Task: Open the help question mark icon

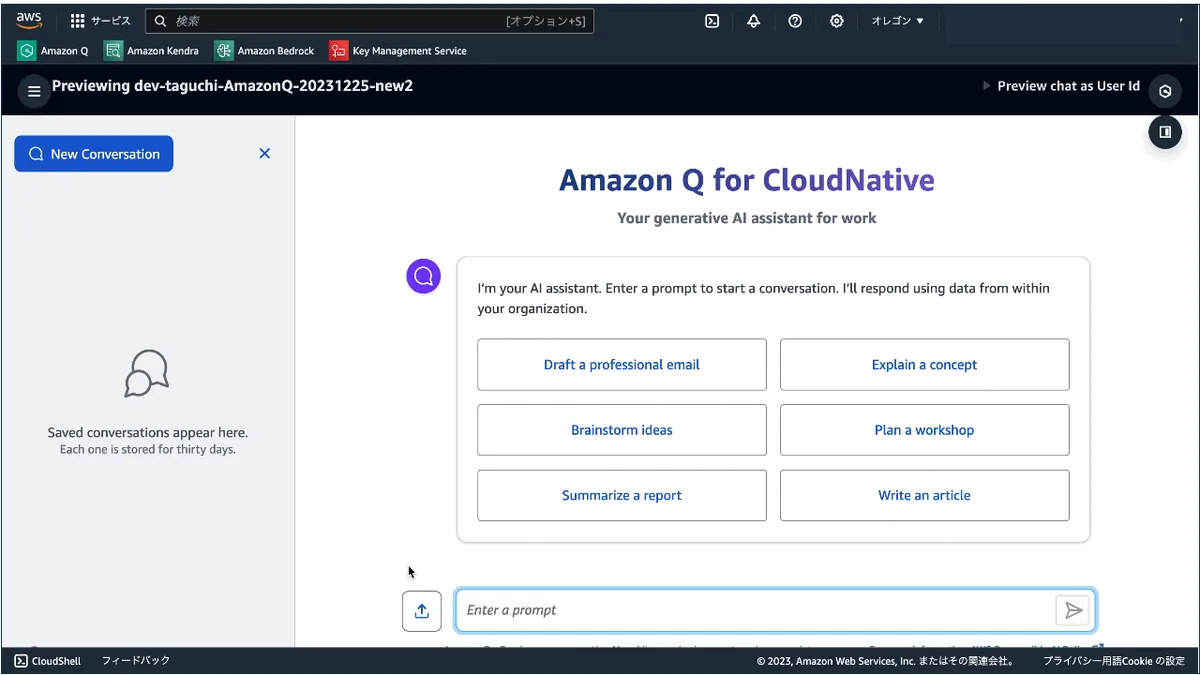Action: (795, 21)
